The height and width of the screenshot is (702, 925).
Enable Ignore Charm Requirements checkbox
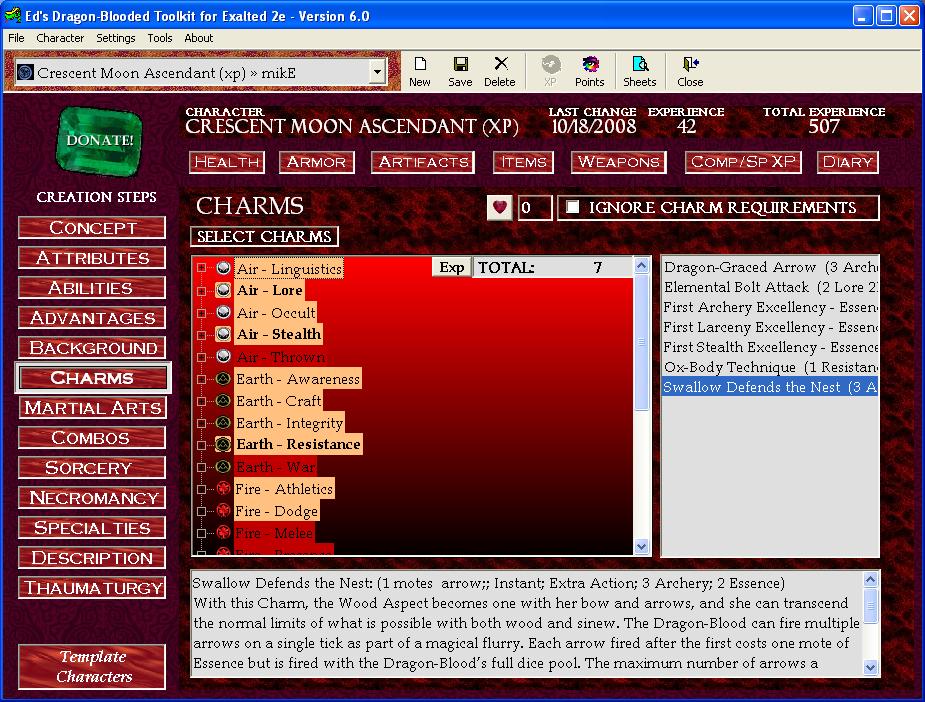572,207
